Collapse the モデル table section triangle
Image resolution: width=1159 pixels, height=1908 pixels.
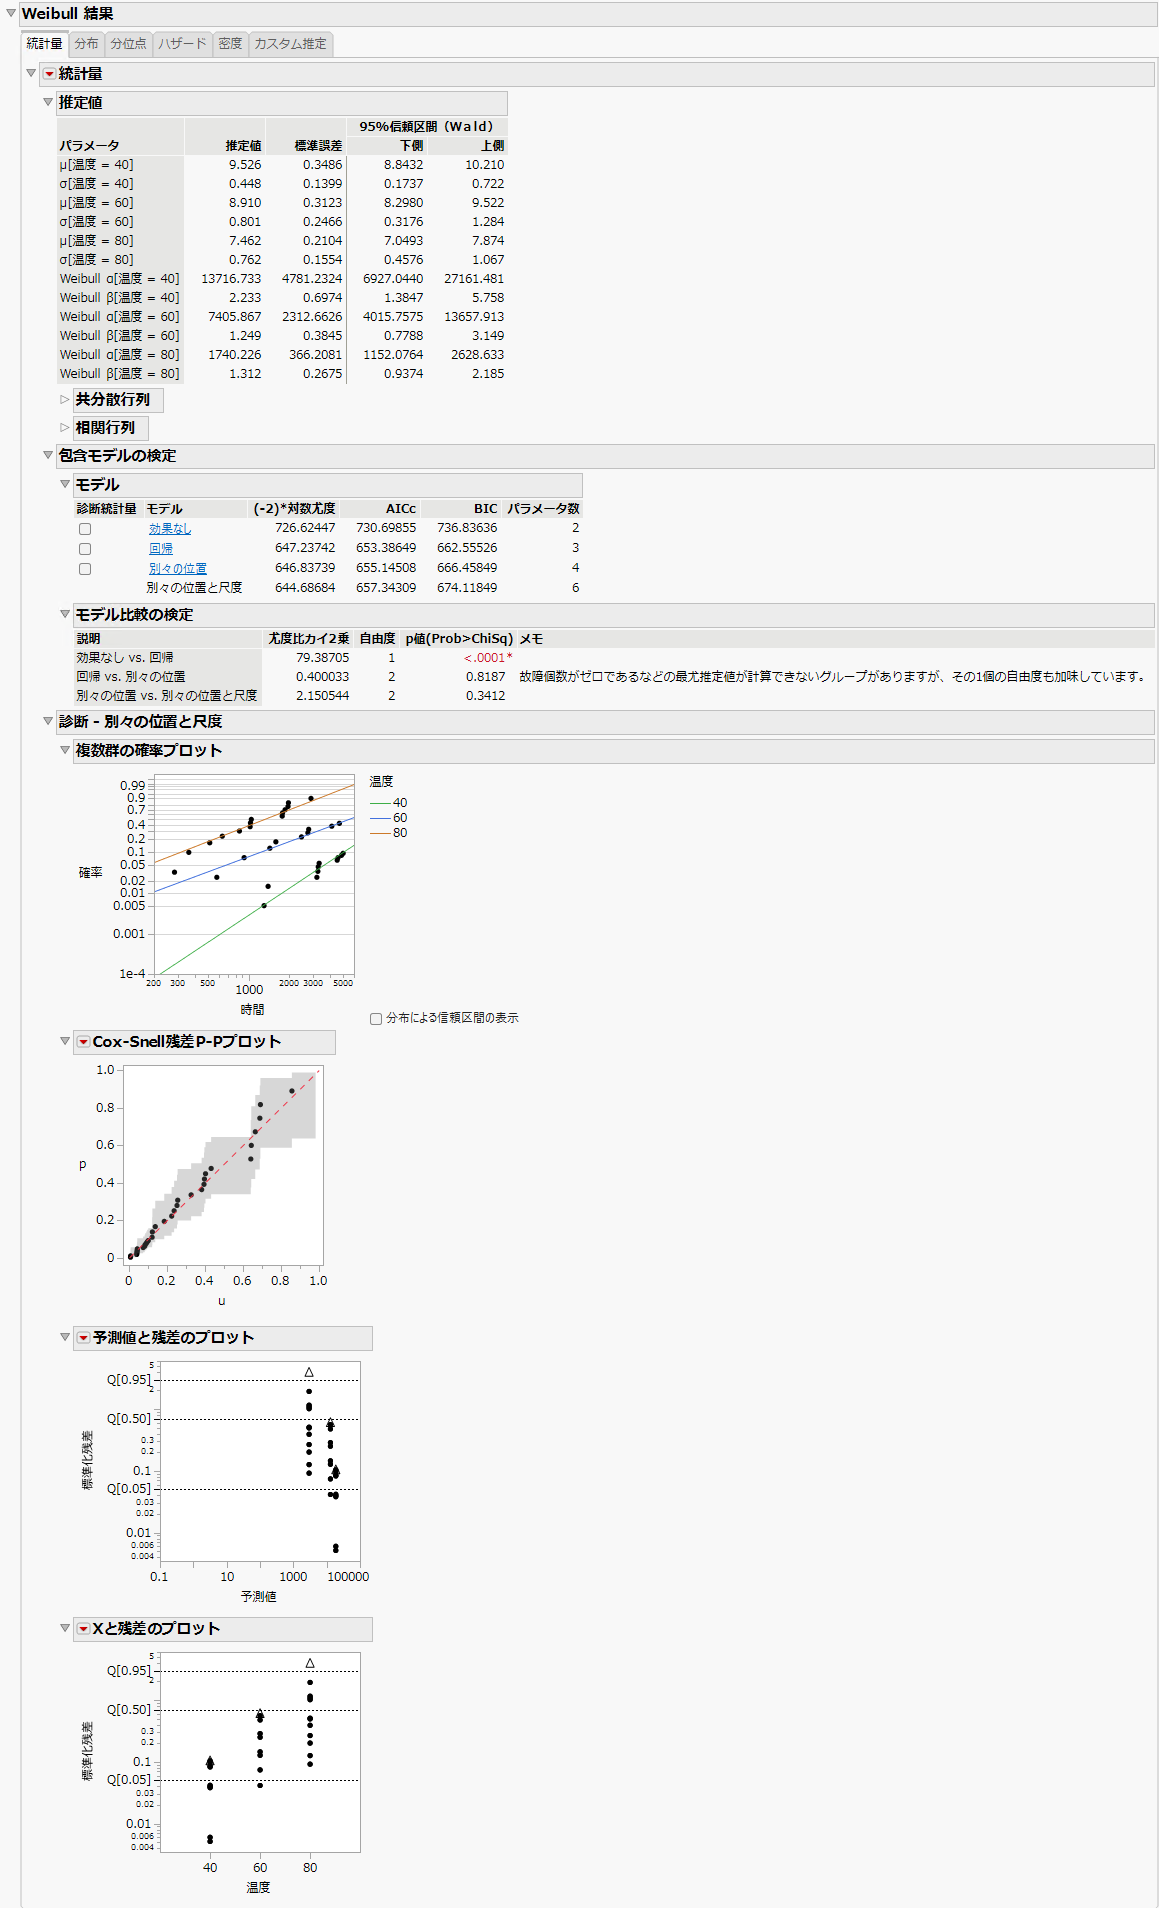pyautogui.click(x=65, y=484)
